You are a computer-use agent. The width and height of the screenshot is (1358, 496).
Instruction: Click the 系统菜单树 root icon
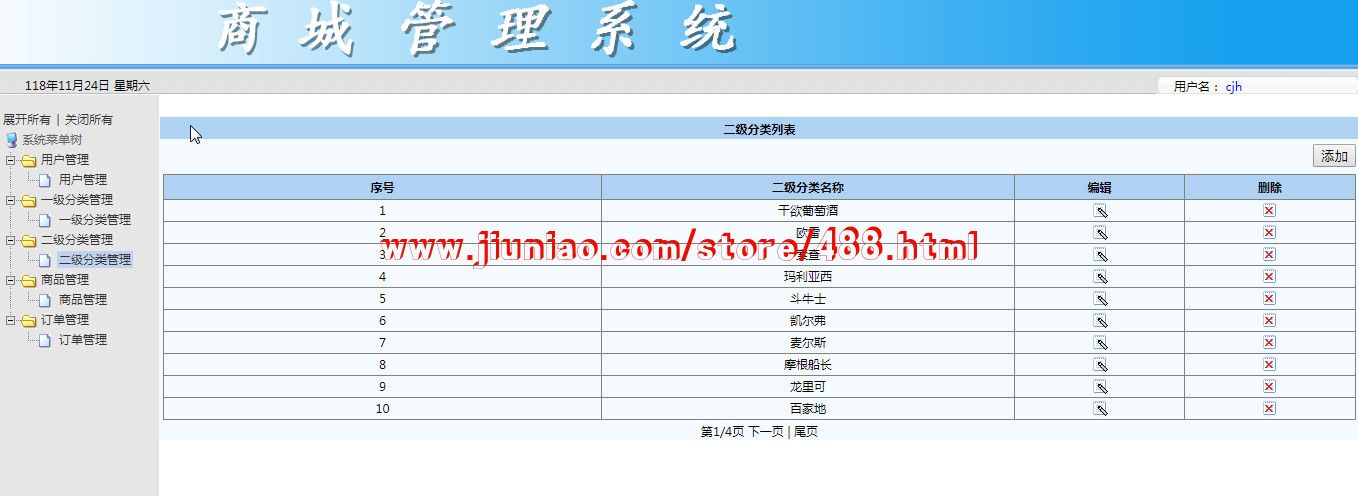click(x=12, y=140)
